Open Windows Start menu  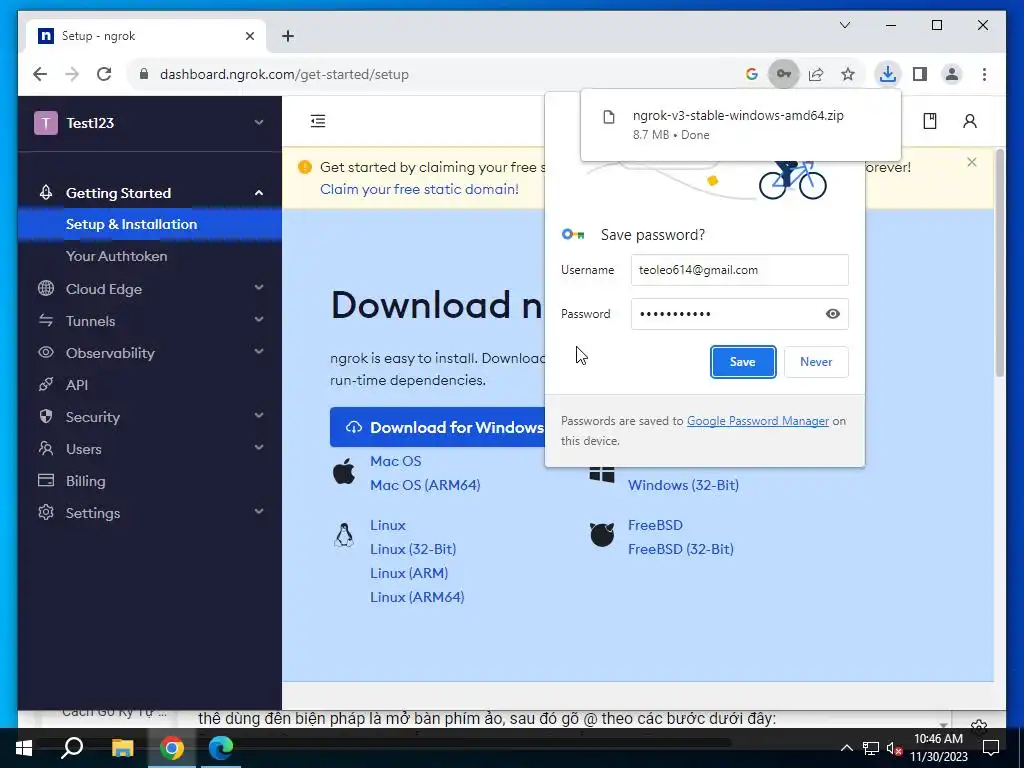(x=24, y=748)
